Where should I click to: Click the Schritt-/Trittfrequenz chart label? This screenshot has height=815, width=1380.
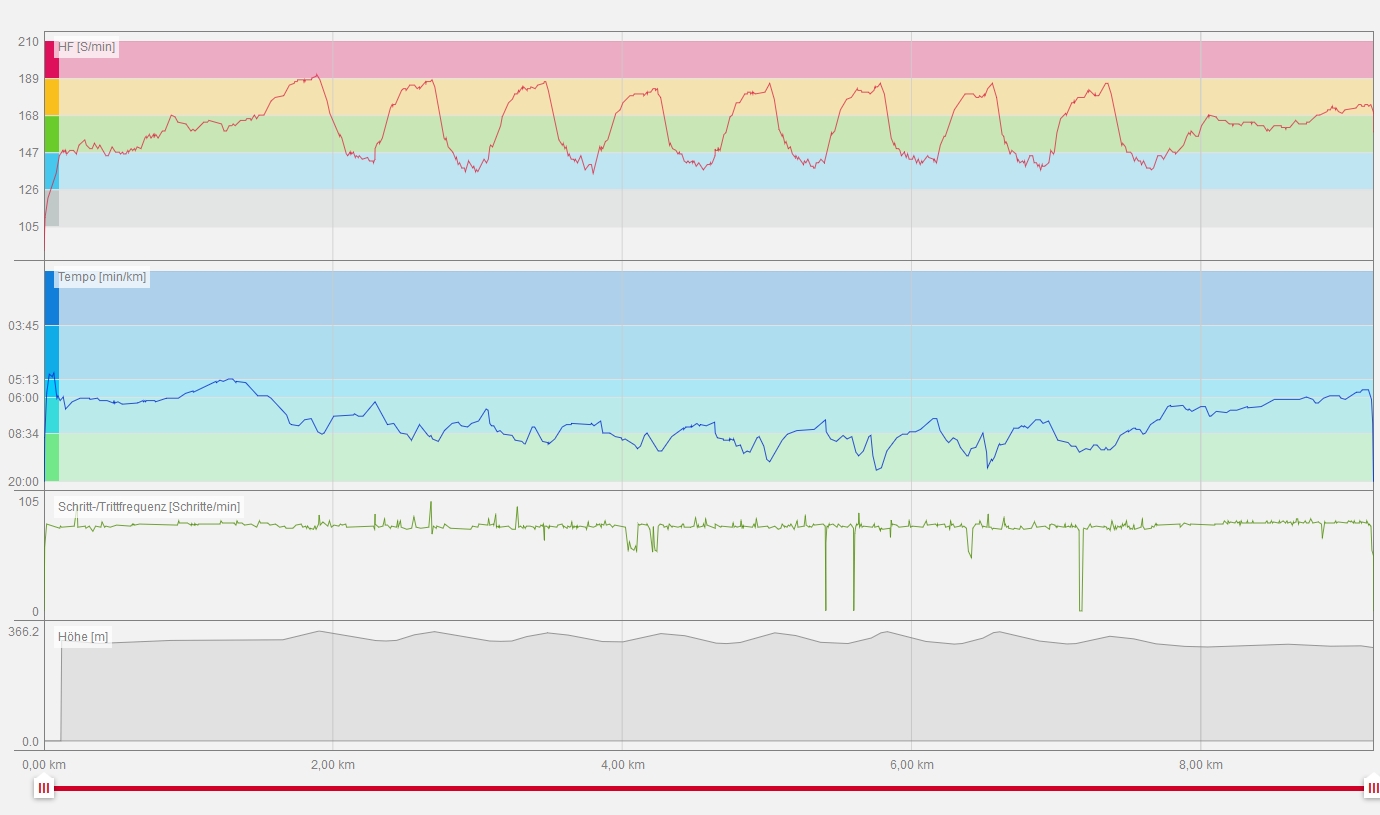149,507
